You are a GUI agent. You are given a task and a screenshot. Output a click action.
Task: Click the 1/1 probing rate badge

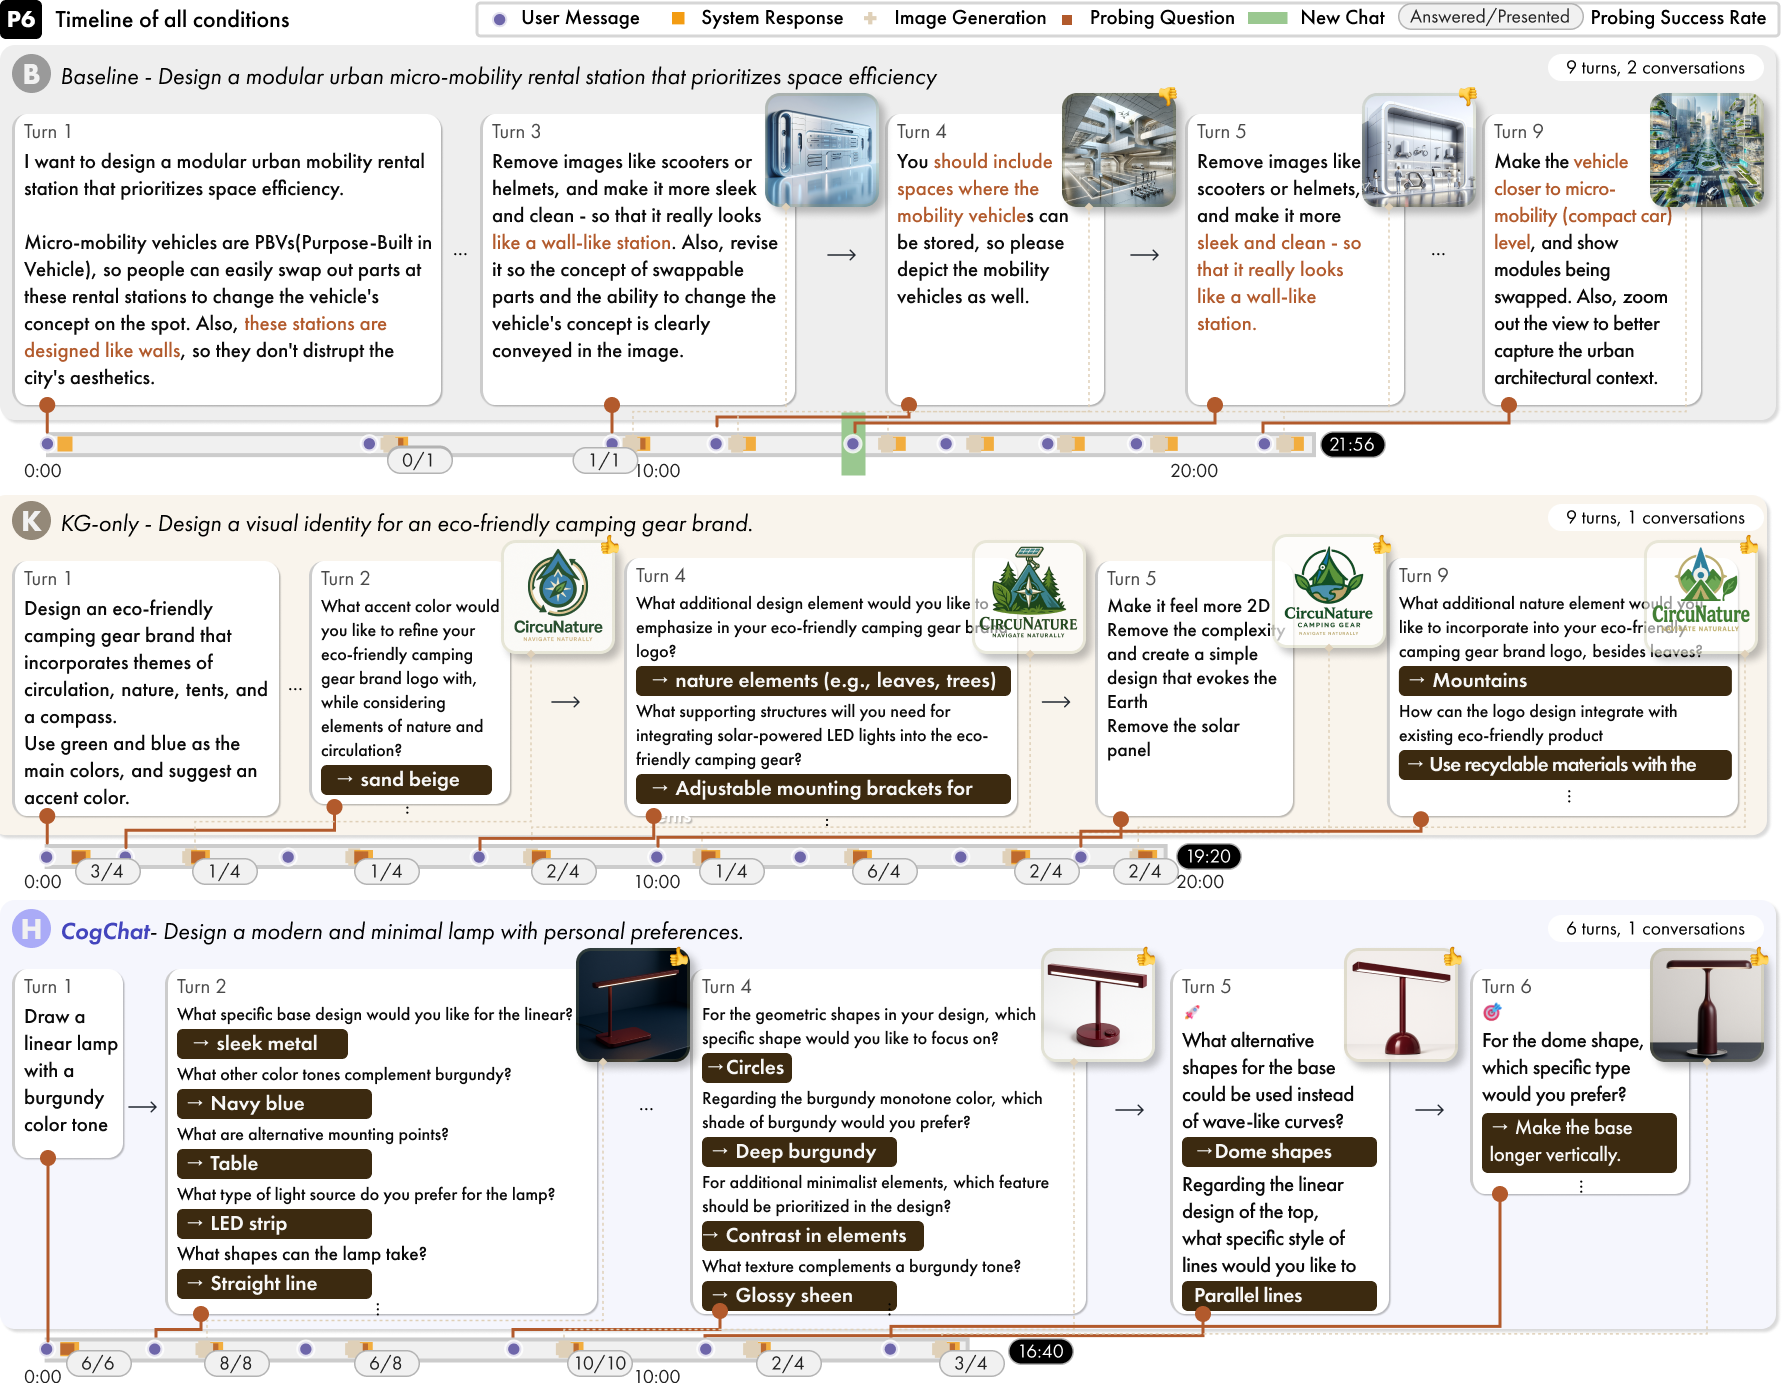pyautogui.click(x=604, y=460)
